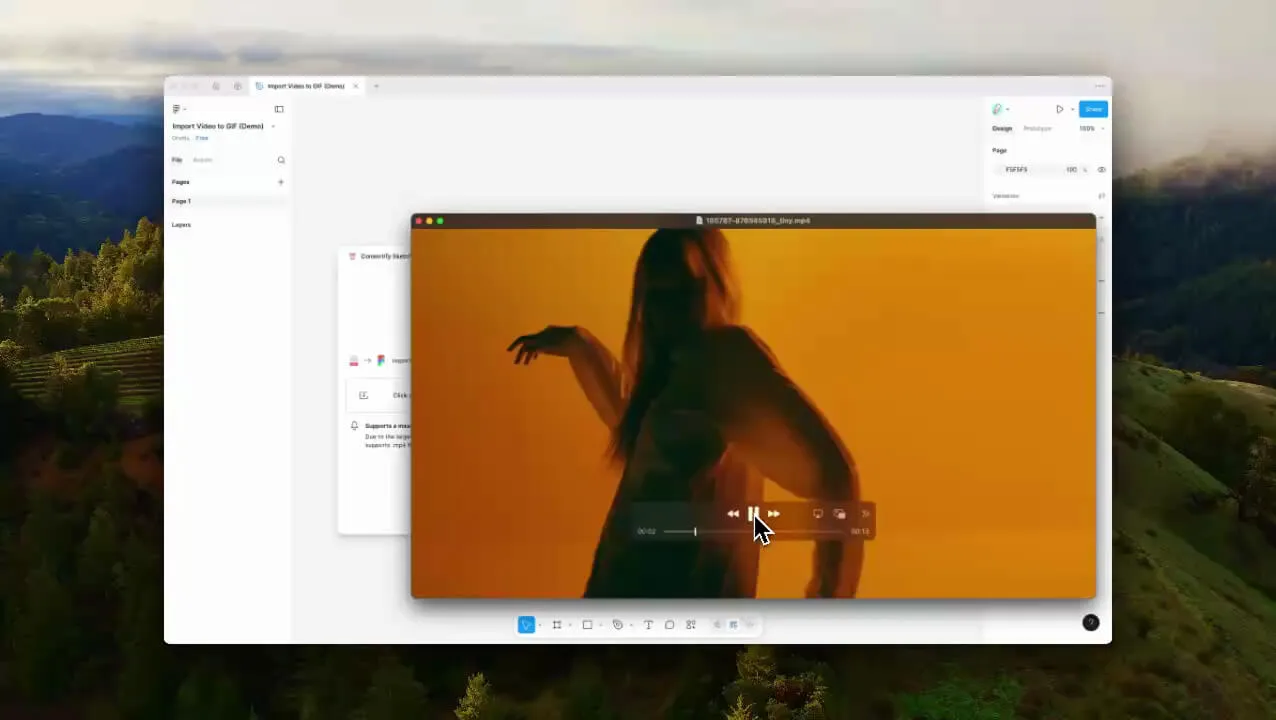Open the help menu with the question mark button

[1090, 623]
